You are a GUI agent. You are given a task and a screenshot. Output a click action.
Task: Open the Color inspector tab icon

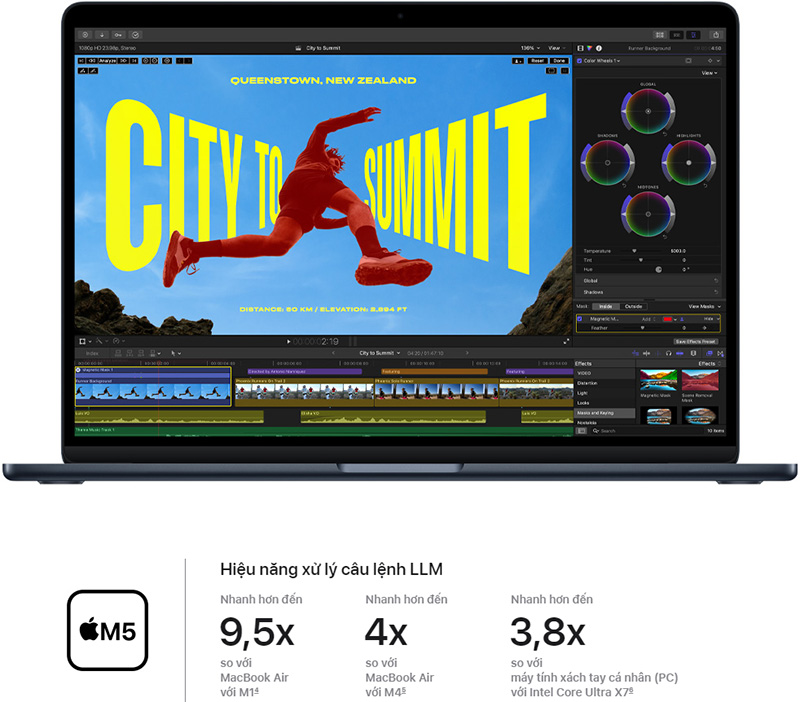click(588, 48)
